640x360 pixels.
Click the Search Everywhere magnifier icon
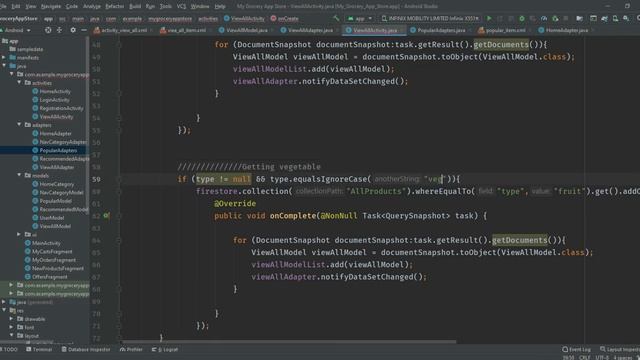click(x=638, y=18)
